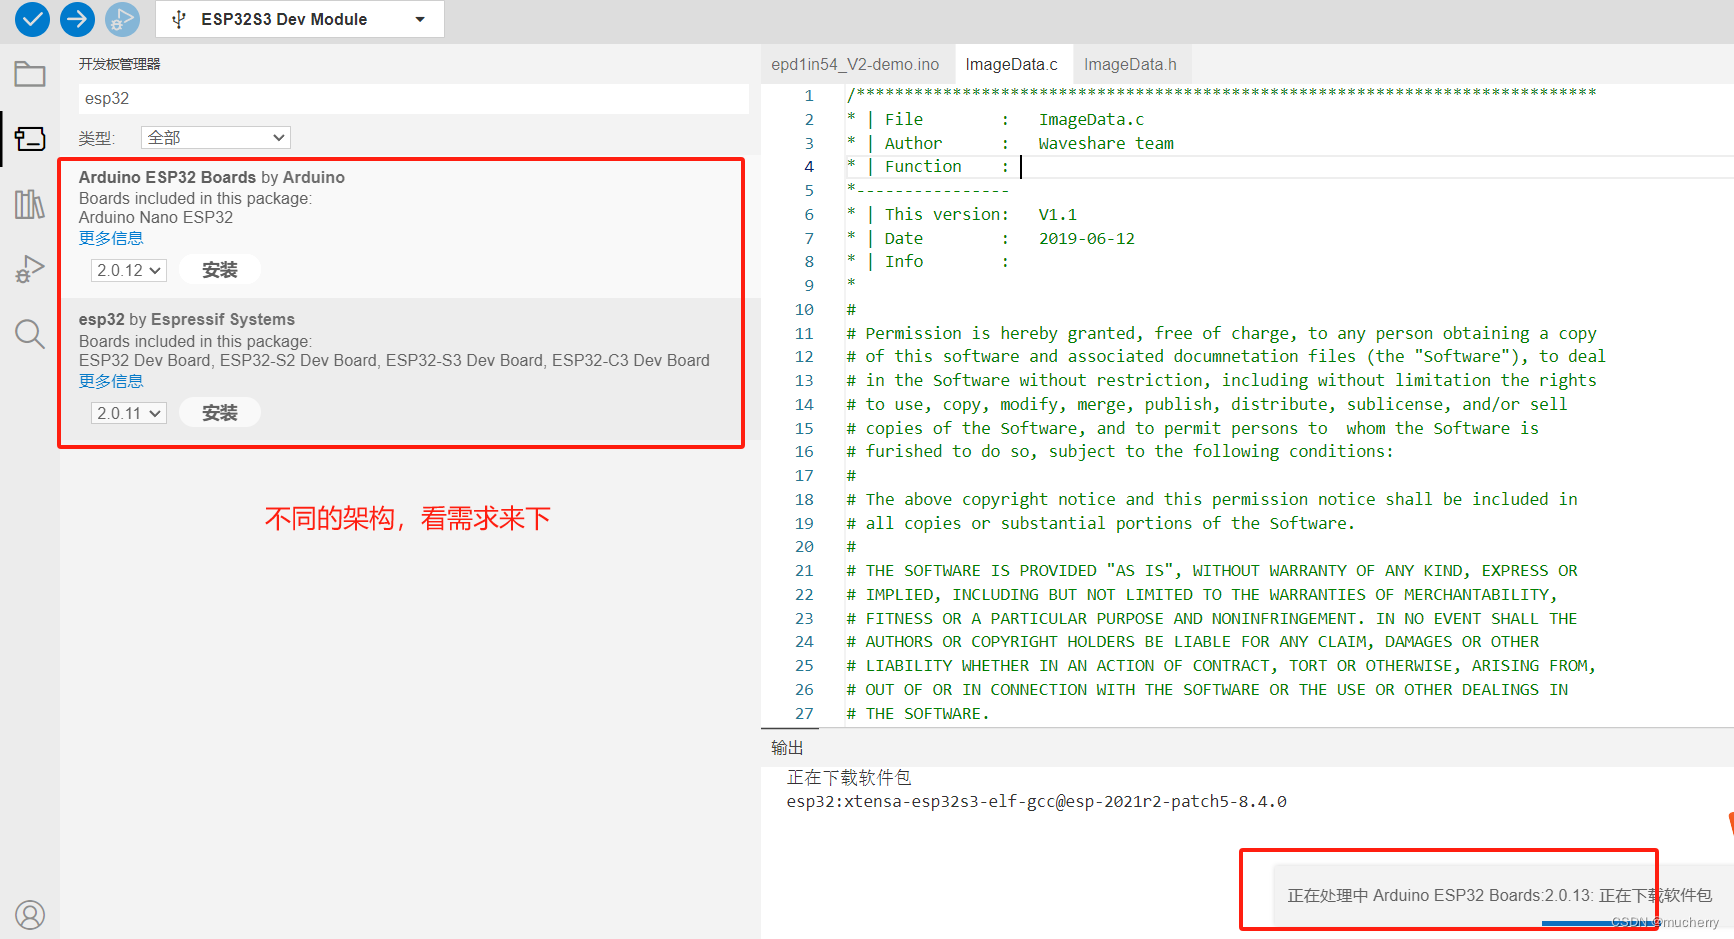
Task: Open version dropdown 2.0.11 for esp32 by Espressif
Action: click(128, 413)
